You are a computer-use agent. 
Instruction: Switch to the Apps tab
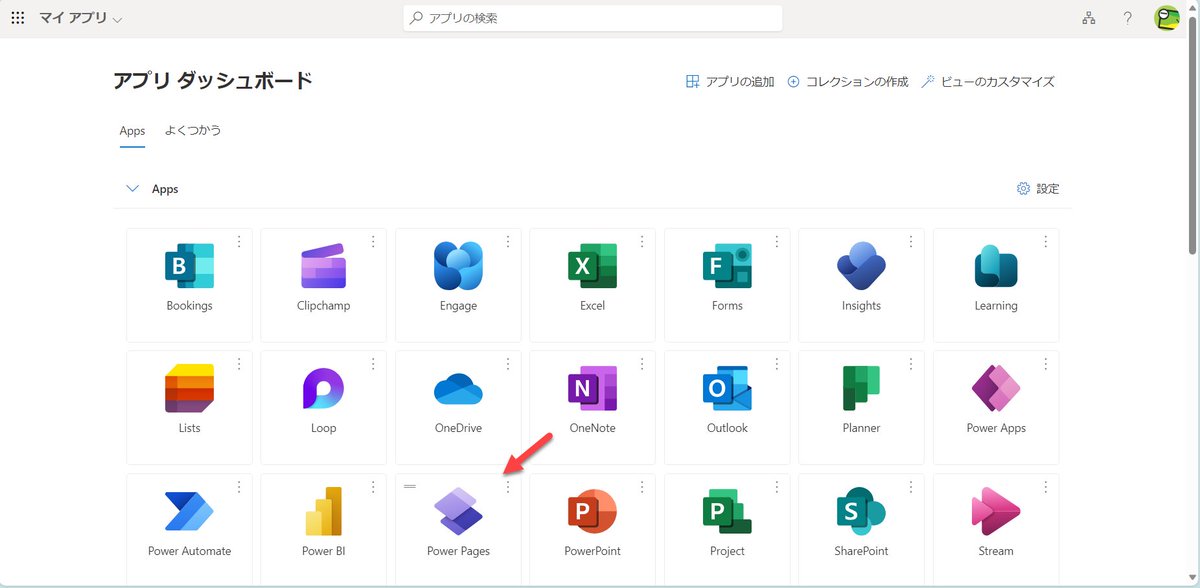coord(132,131)
